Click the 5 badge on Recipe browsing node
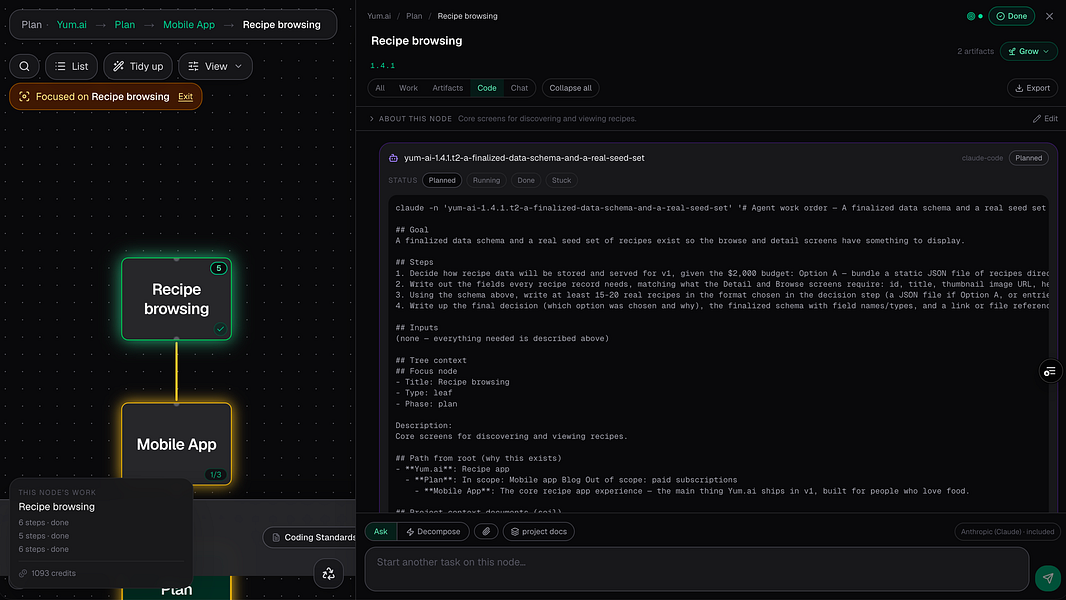Viewport: 1066px width, 600px height. point(218,268)
